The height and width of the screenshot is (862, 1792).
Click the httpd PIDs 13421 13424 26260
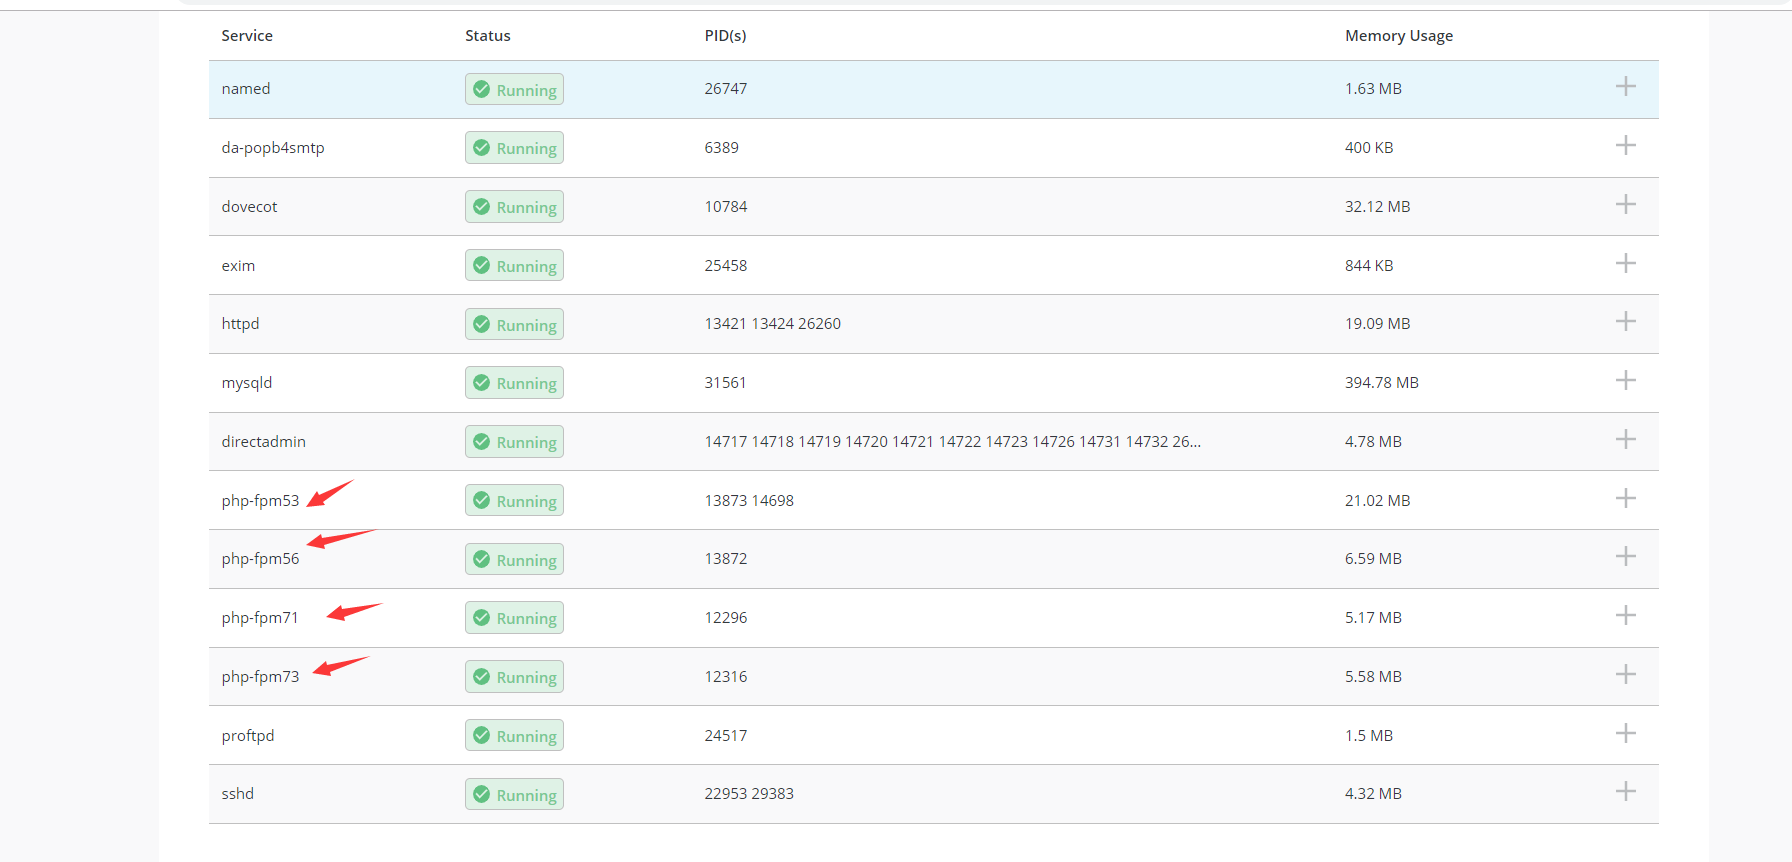[x=773, y=324]
